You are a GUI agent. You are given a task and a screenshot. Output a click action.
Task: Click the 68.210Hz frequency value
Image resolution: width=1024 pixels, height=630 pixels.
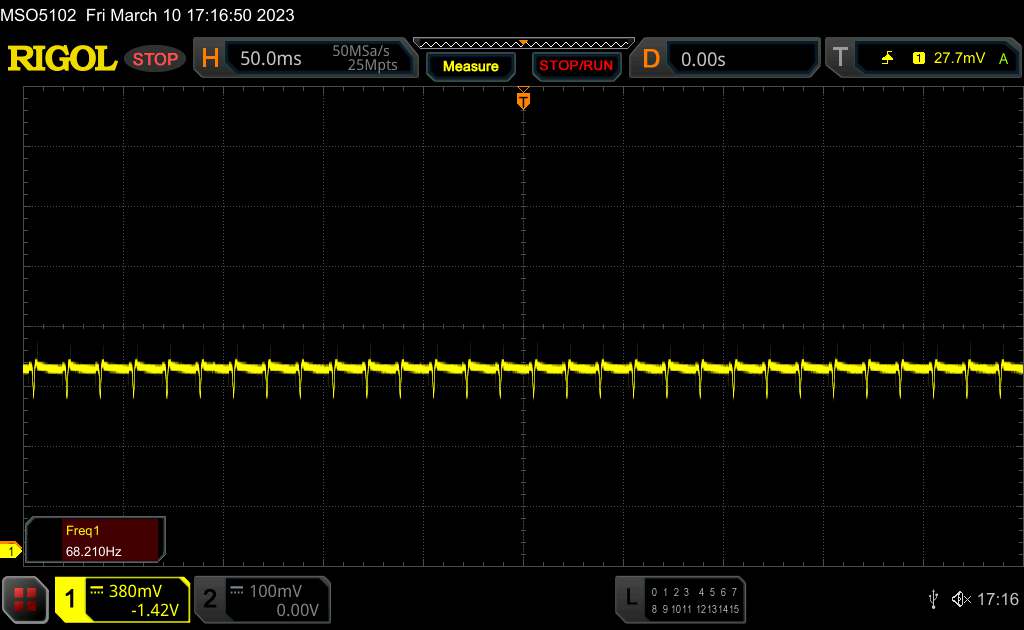93,552
